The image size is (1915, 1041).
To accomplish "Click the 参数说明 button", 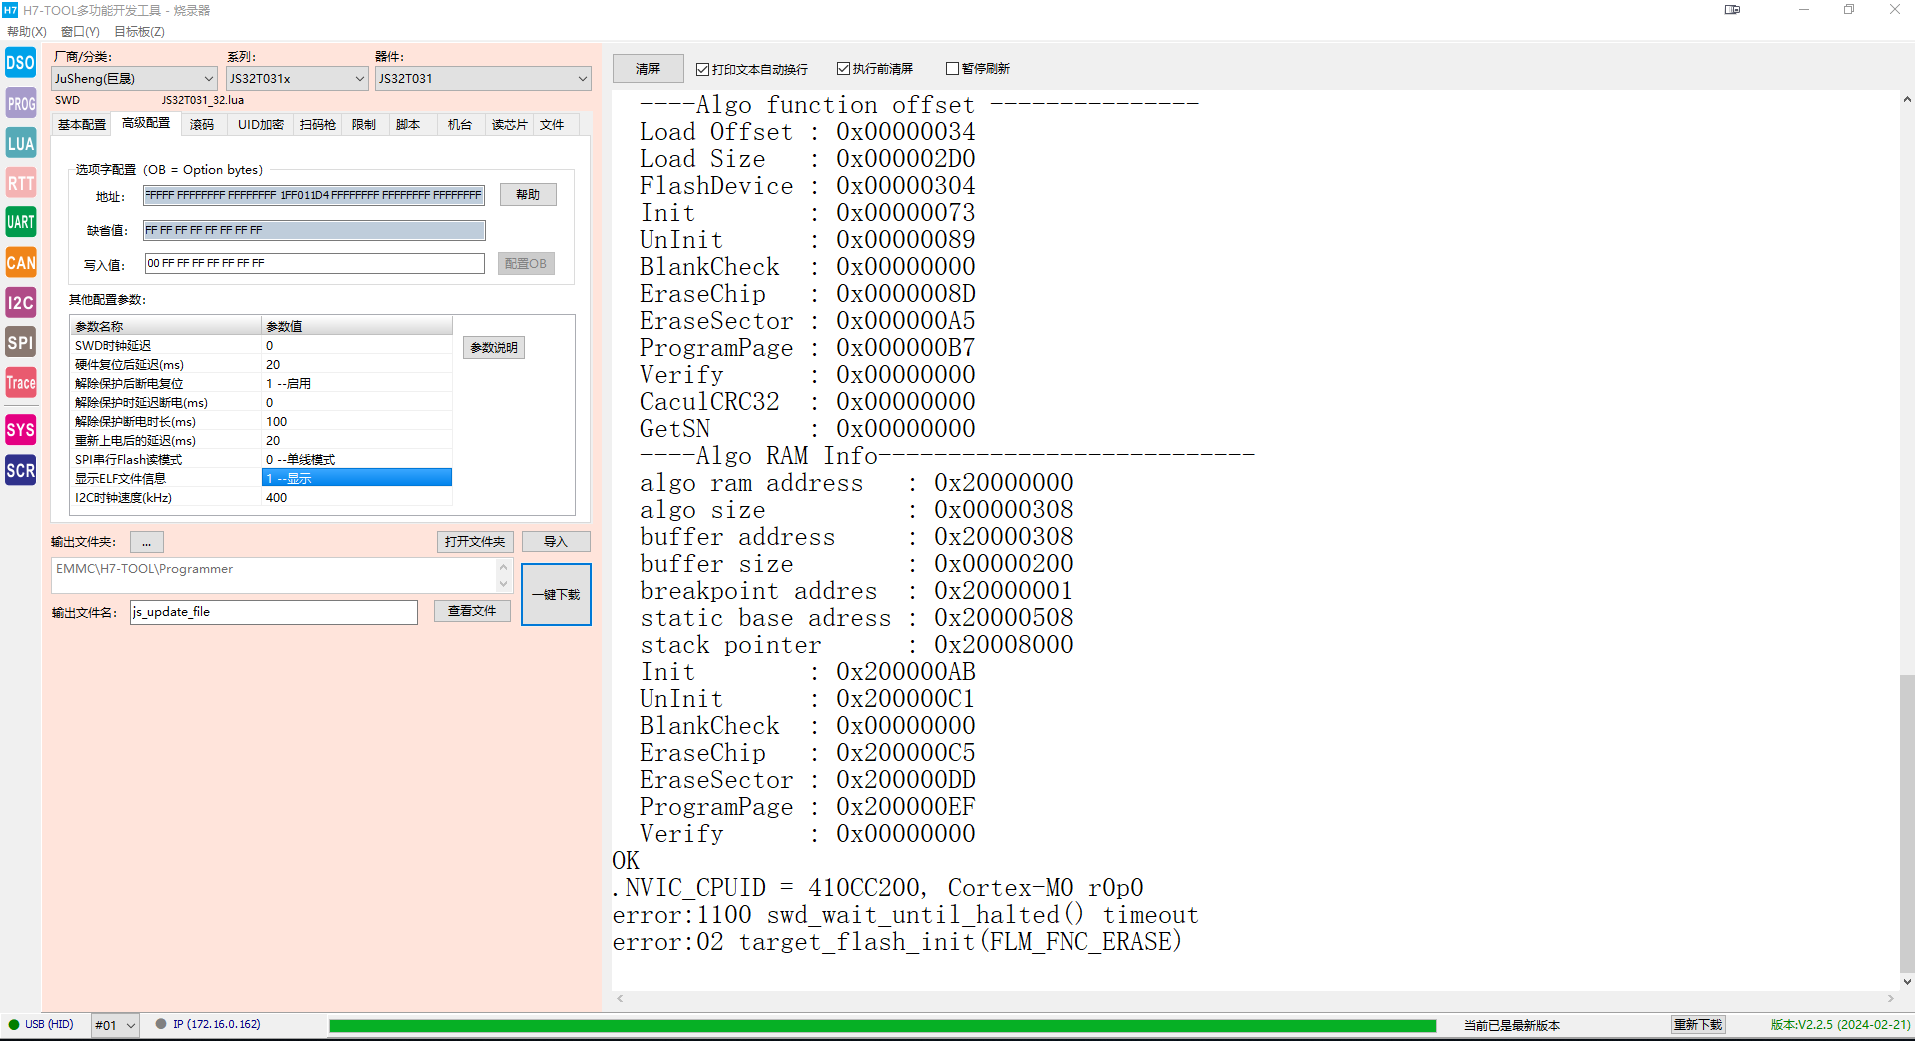I will [x=494, y=348].
